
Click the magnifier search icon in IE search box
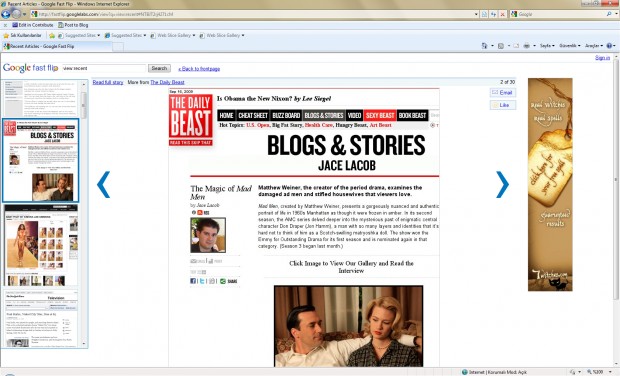pos(609,14)
